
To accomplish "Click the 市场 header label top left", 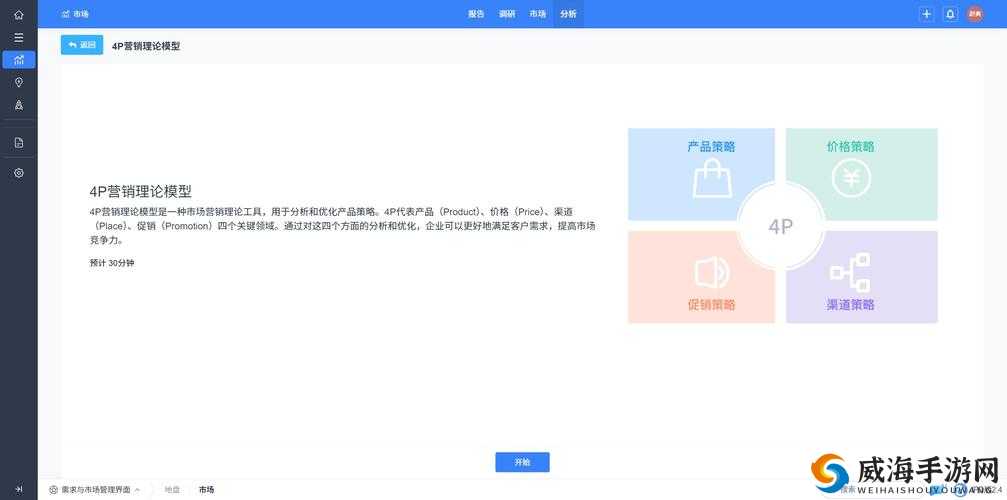I will click(76, 14).
